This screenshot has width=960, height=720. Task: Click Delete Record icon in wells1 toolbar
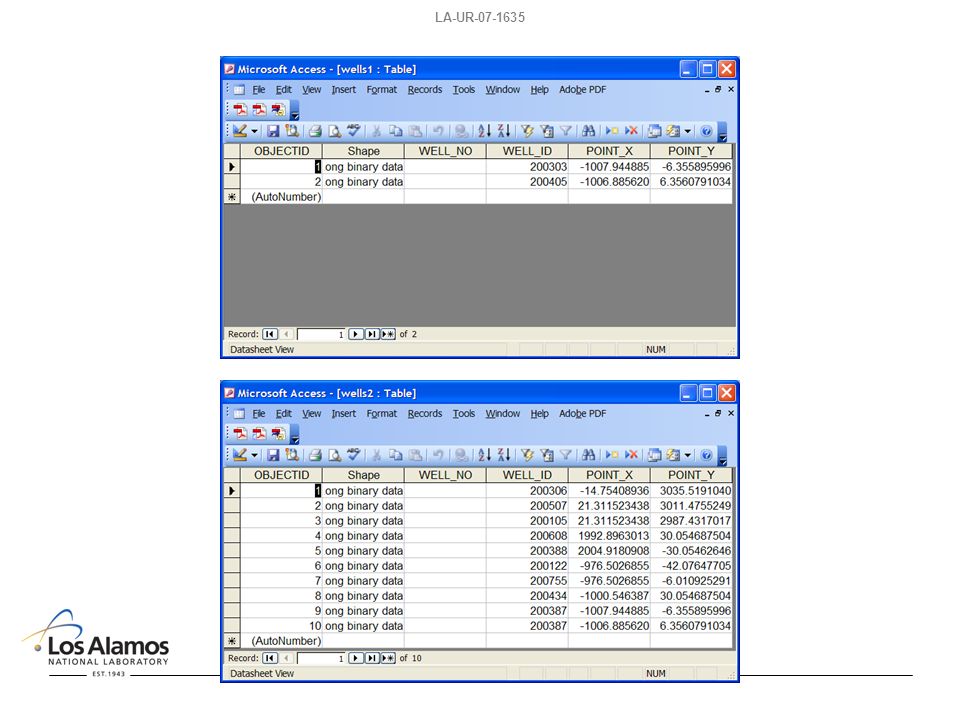click(631, 131)
